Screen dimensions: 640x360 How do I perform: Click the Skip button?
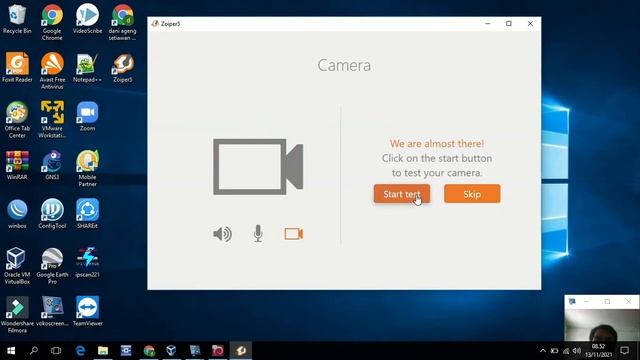[472, 194]
